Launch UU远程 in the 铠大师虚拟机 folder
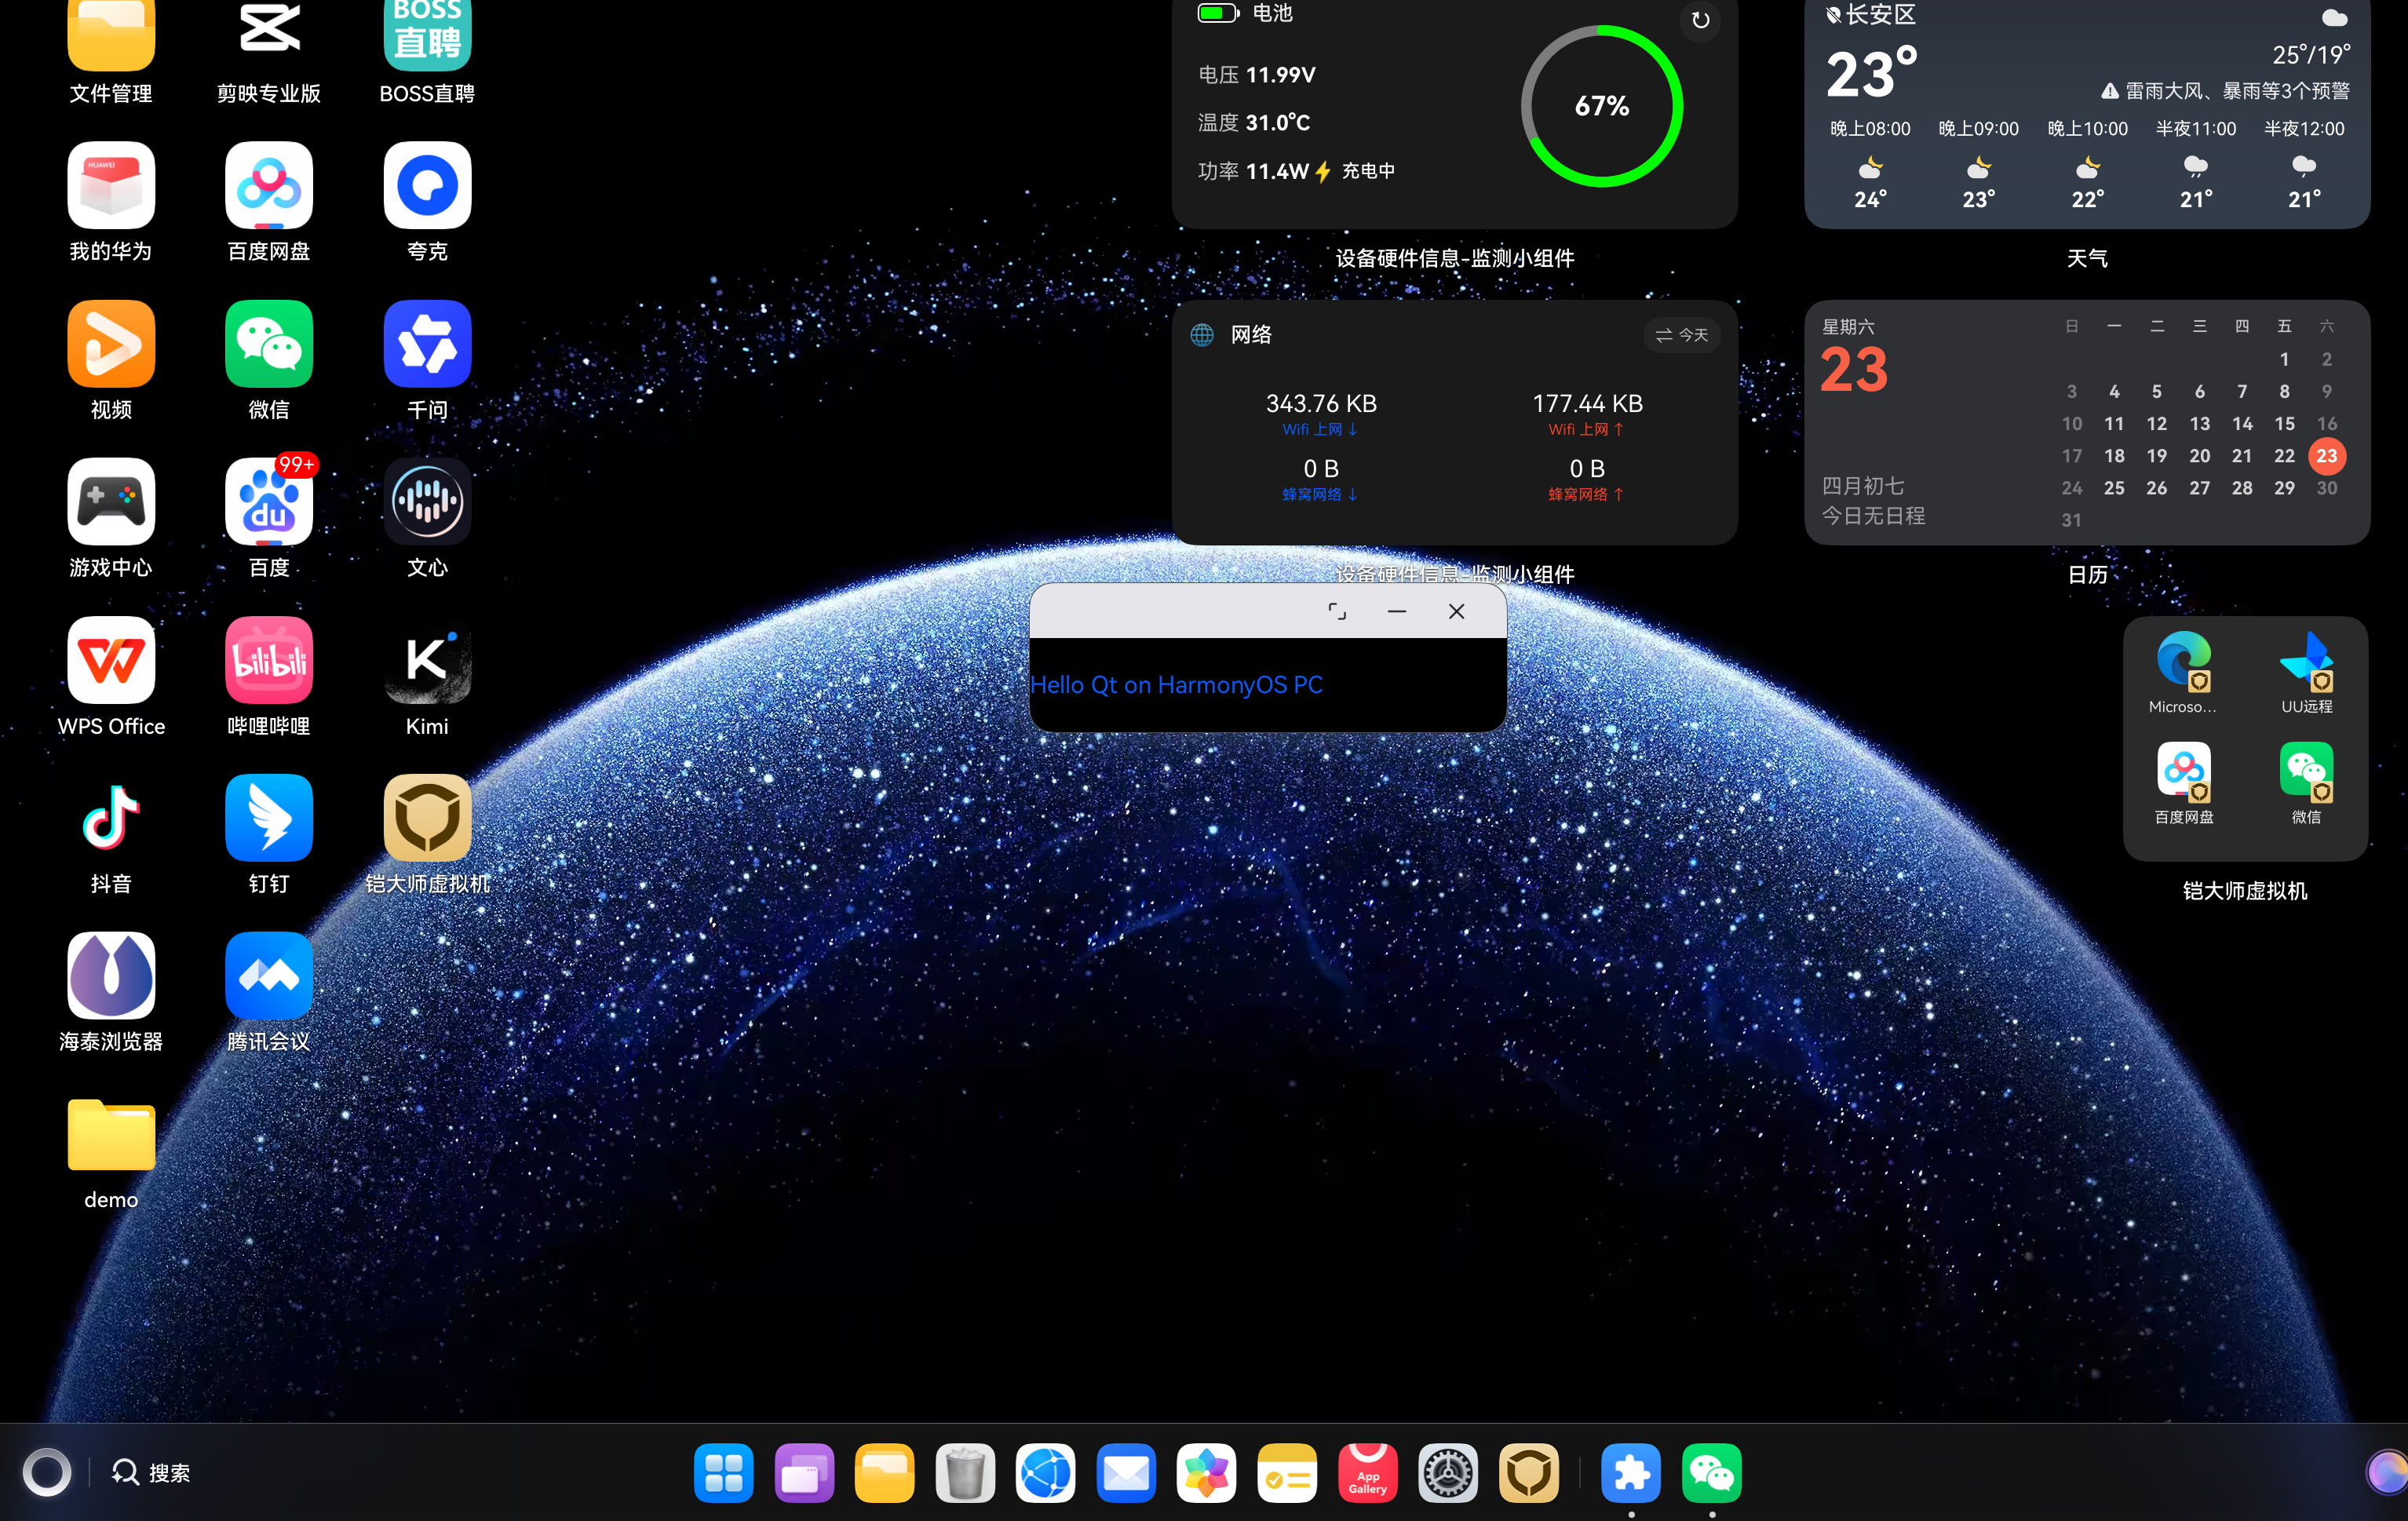 2306,660
